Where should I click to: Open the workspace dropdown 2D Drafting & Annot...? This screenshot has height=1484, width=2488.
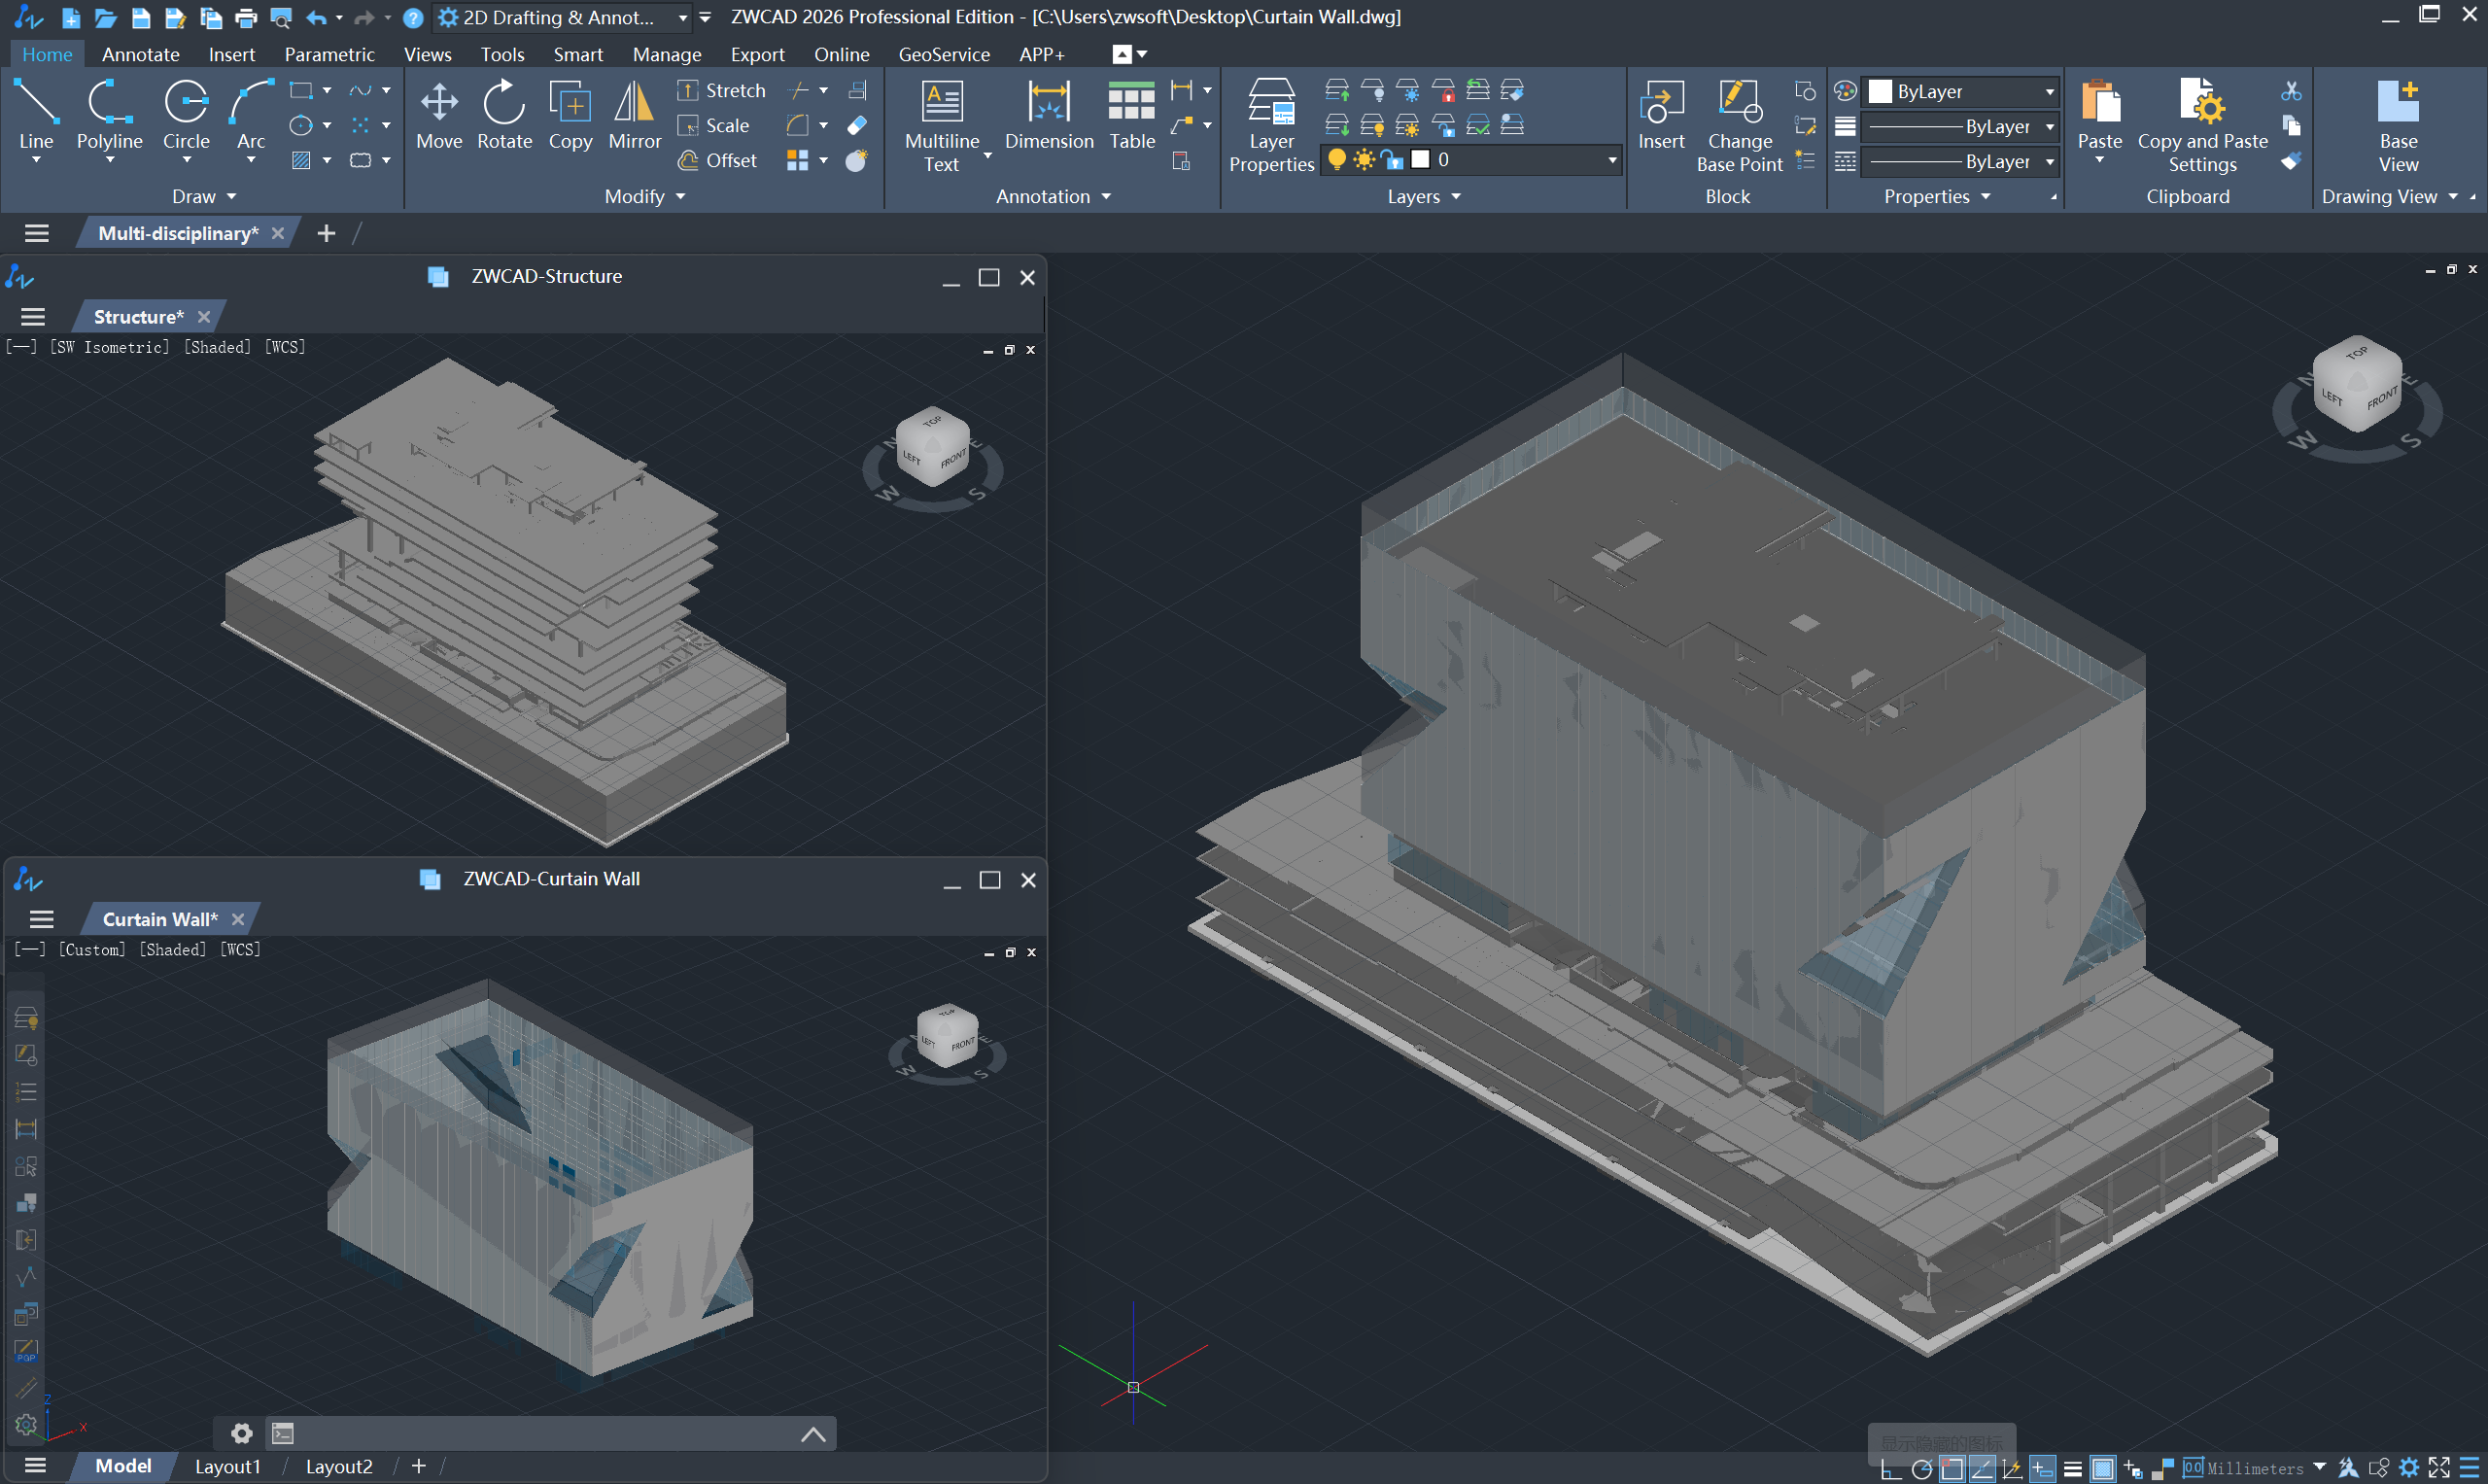563,17
